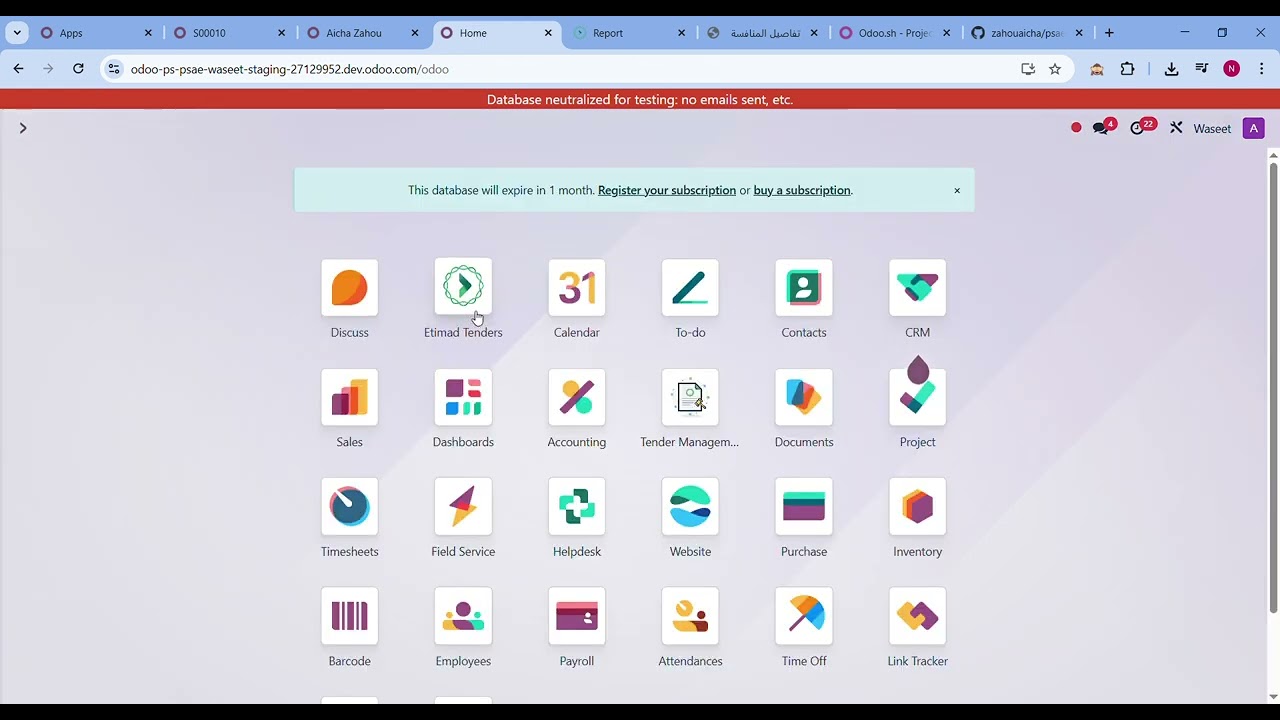Open the Purchase app
1280x720 pixels.
[804, 507]
